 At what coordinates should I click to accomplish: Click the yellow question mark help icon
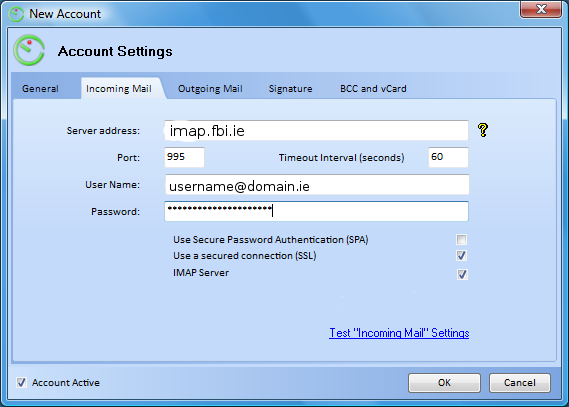click(483, 130)
